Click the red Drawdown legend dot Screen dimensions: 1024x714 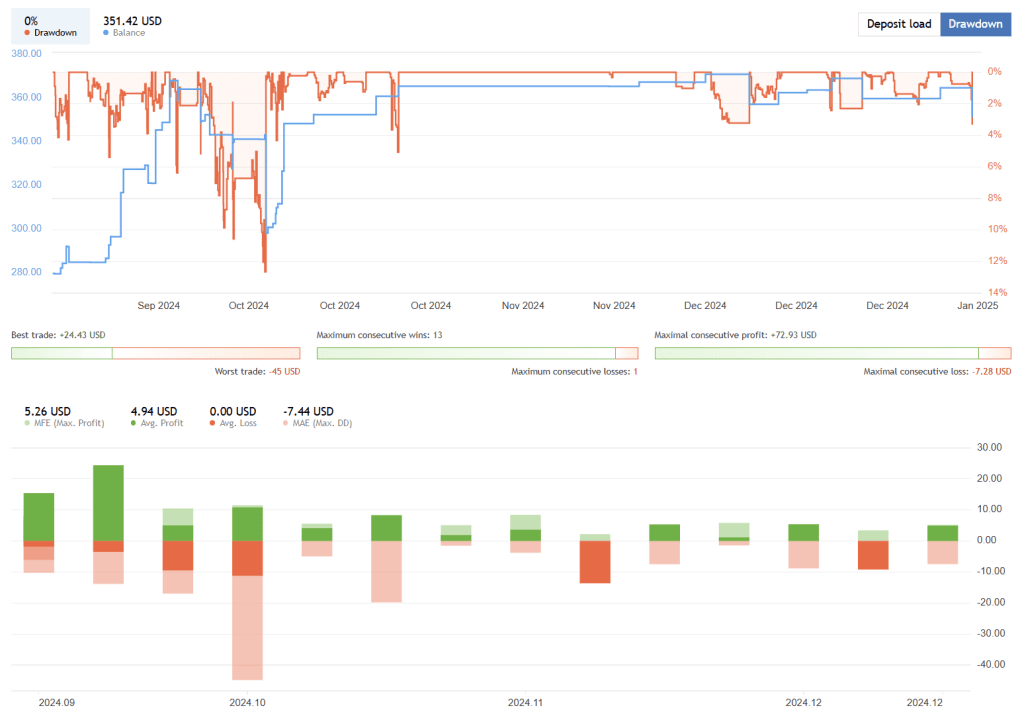pos(27,33)
